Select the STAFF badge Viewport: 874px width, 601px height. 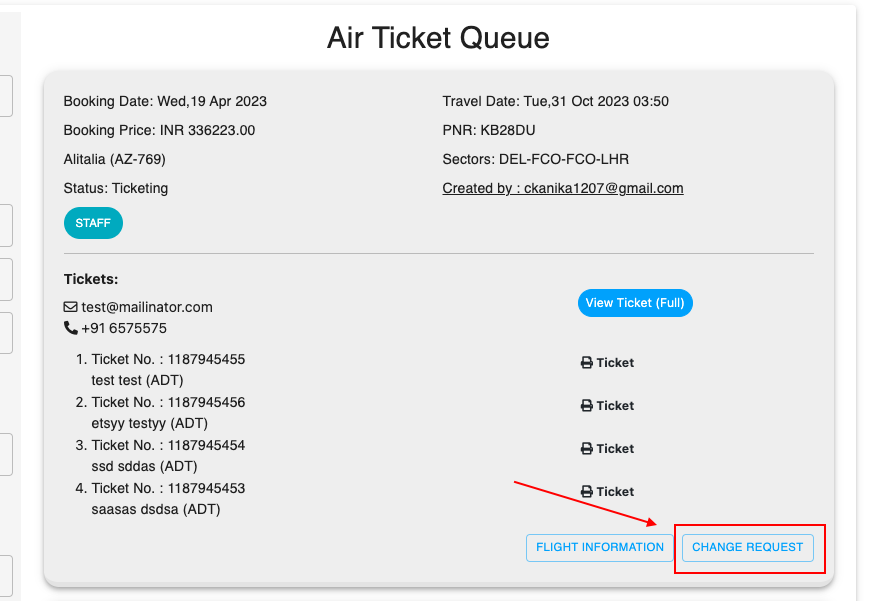click(x=93, y=223)
